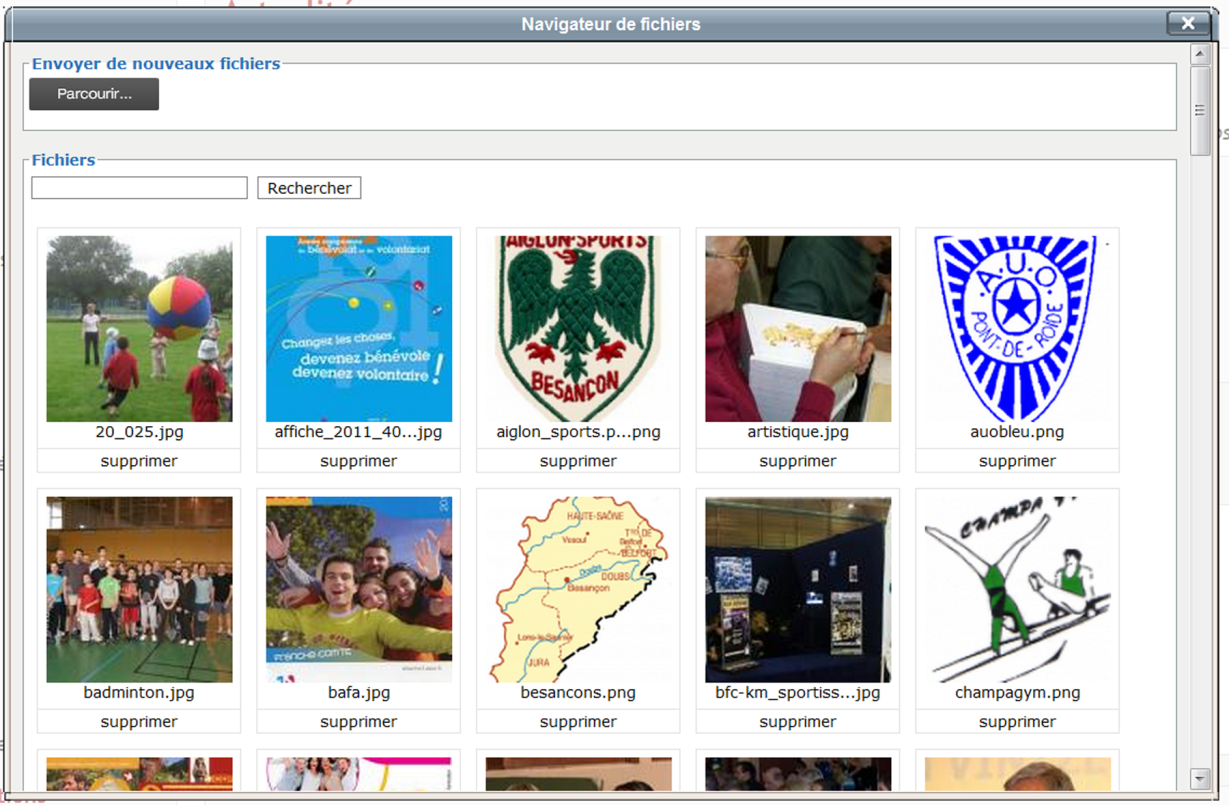Click supprimer under bafa.jpg
This screenshot has width=1229, height=805.
359,721
